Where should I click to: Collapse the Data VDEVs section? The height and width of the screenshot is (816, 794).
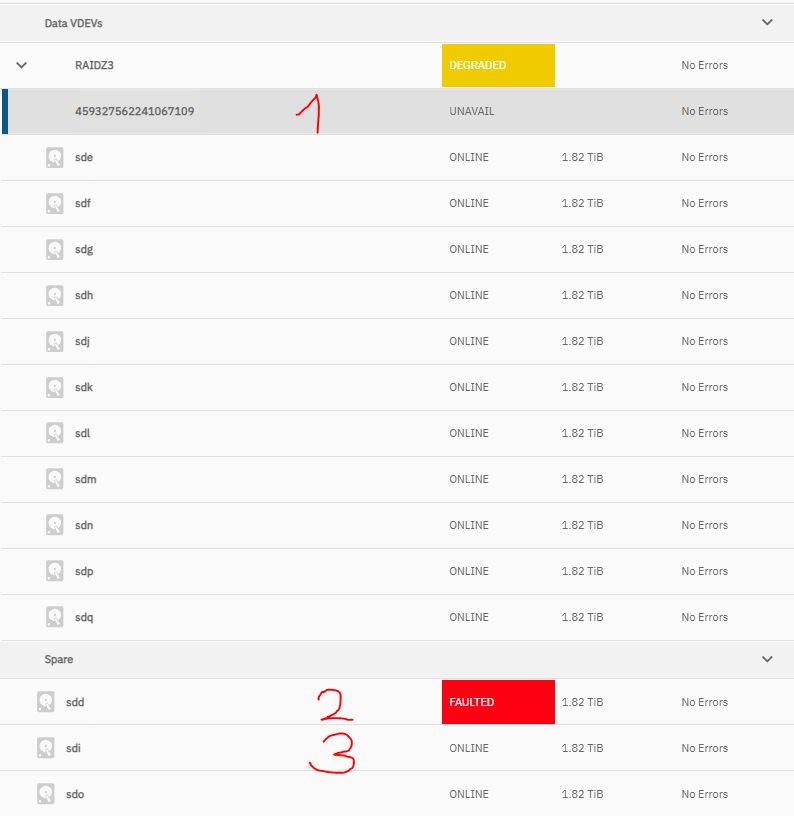(x=767, y=22)
